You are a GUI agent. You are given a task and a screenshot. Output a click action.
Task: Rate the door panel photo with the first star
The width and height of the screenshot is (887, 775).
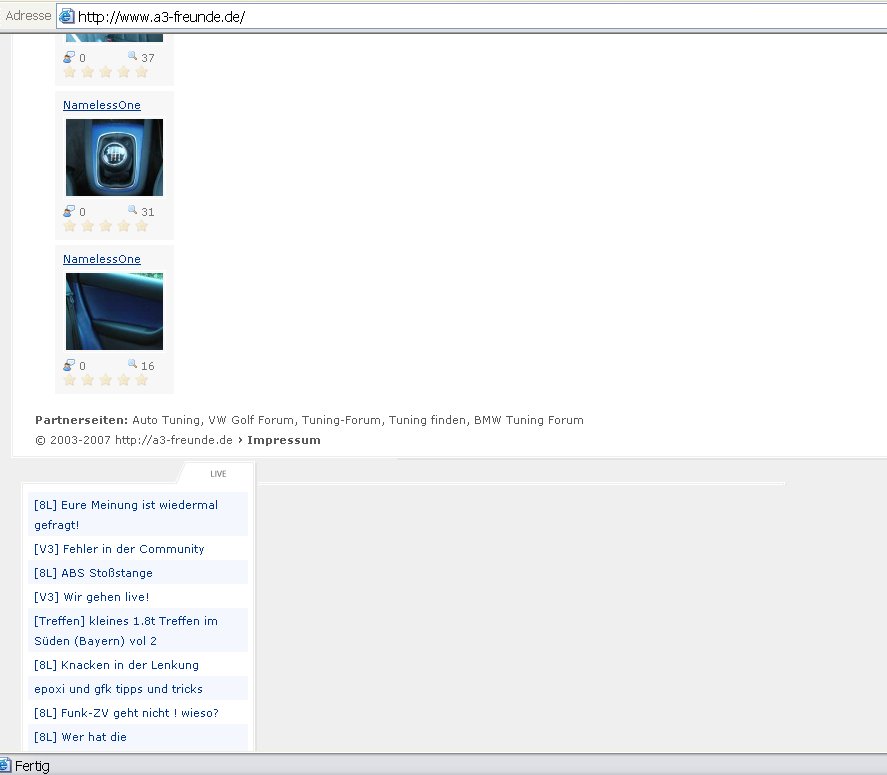pos(70,380)
